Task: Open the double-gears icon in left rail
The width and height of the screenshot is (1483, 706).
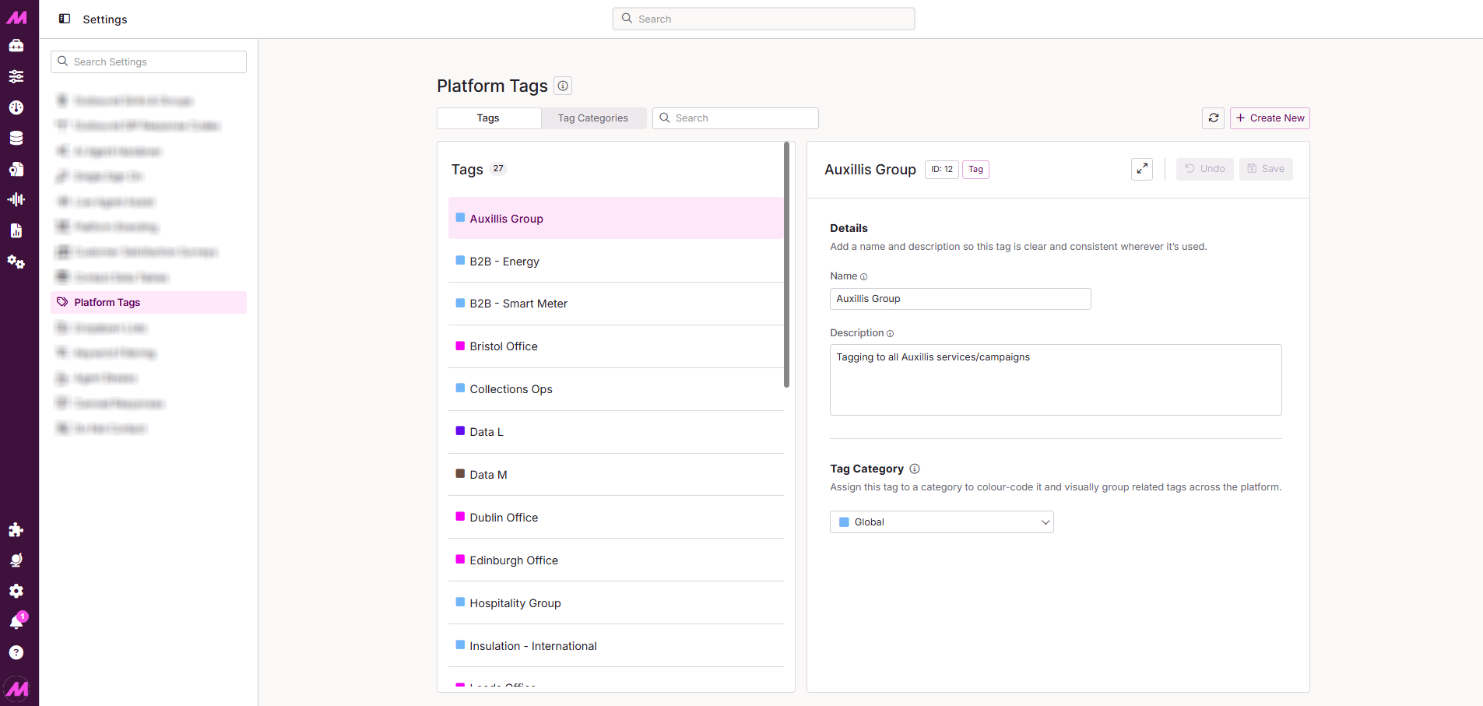Action: click(16, 261)
